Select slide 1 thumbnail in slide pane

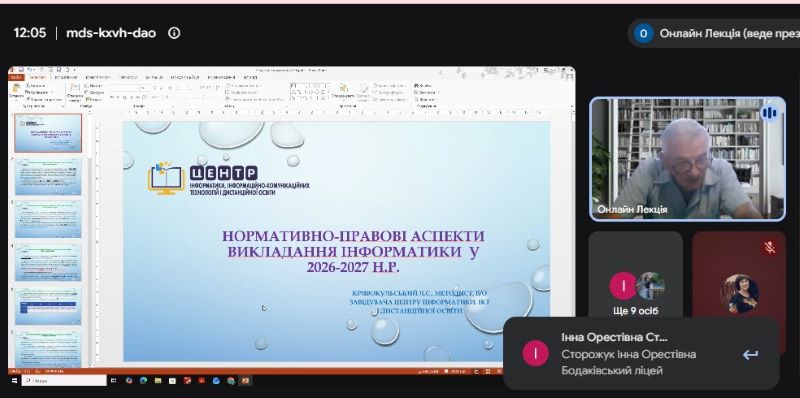point(48,133)
